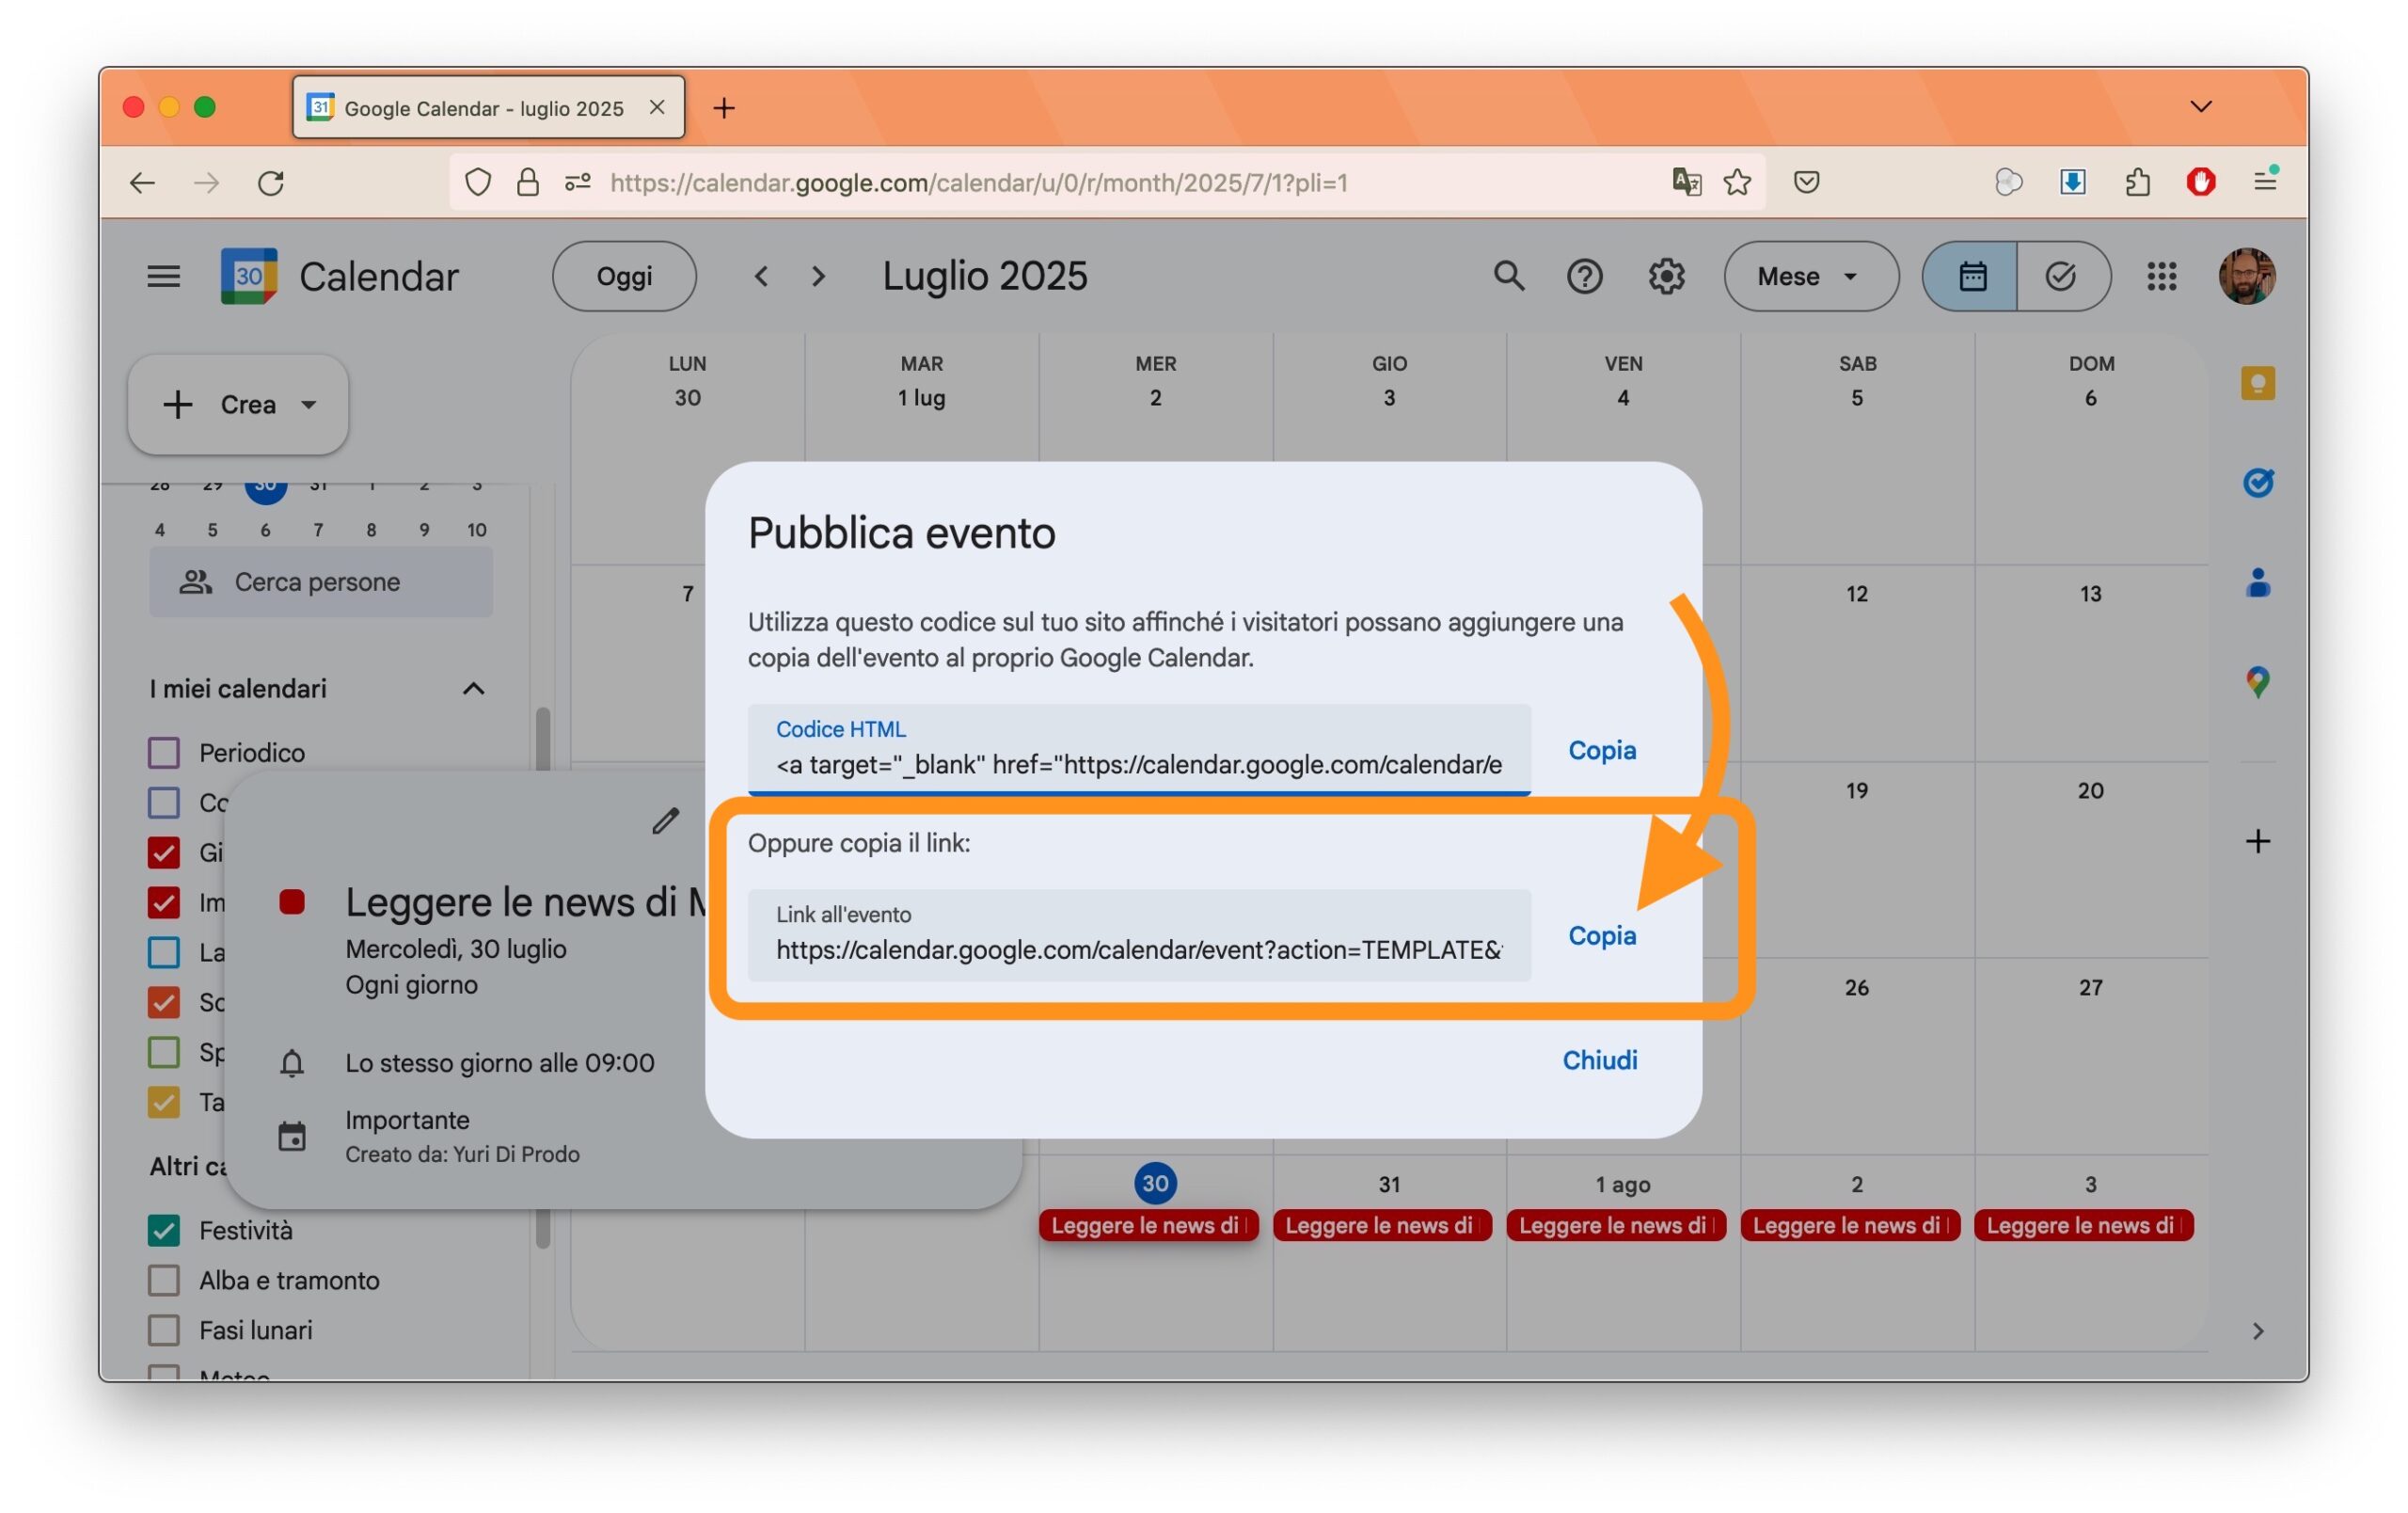Check the Fasi lunari calendar
Viewport: 2408px width, 1513px height.
tap(164, 1330)
